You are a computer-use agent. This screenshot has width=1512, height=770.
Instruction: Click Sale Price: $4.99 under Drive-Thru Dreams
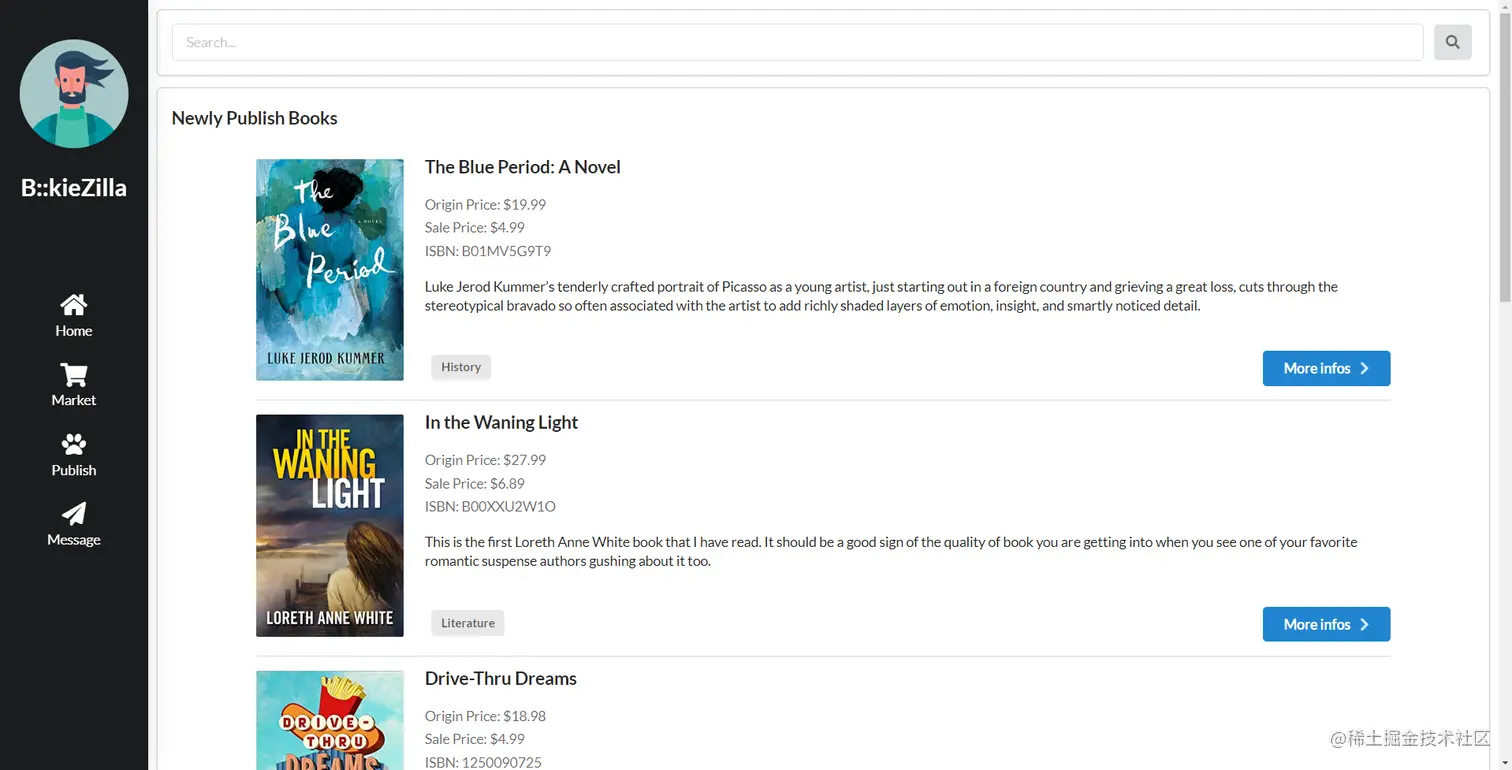(x=474, y=739)
